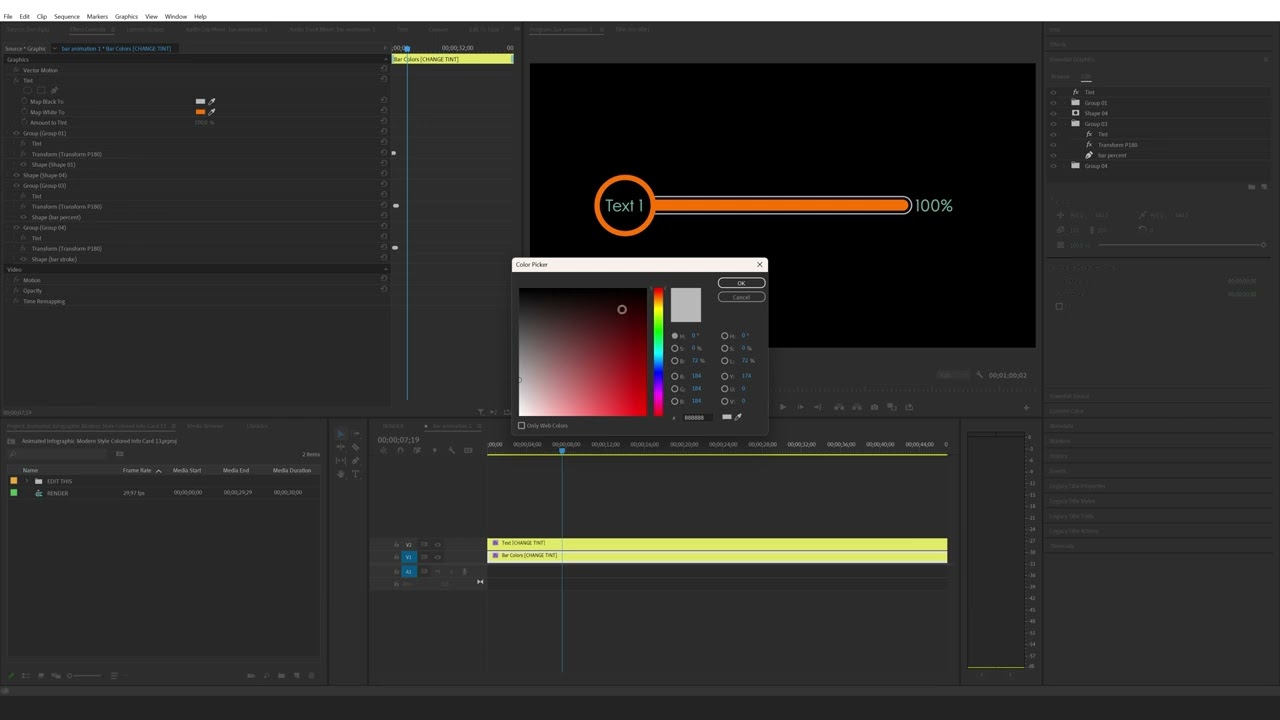Select the Green channel radio button
This screenshot has height=720, width=1280.
tap(675, 388)
